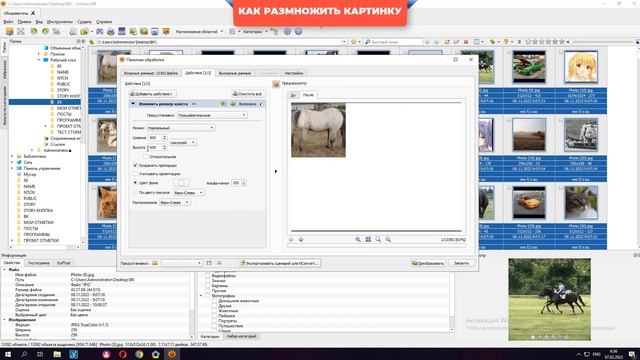Switch to the Гистограмма info tab
Viewport: 640px width, 360px height.
pos(39,263)
